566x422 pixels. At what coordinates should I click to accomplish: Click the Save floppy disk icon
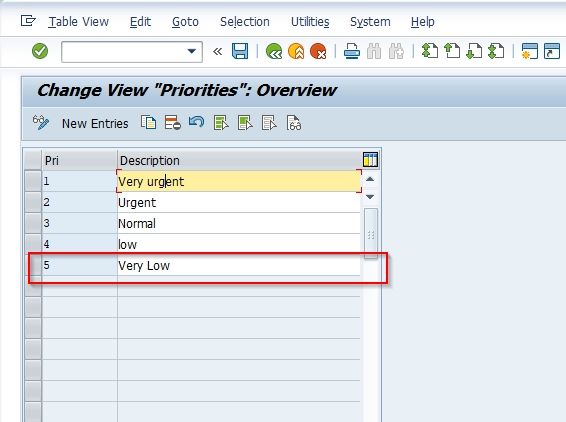240,51
